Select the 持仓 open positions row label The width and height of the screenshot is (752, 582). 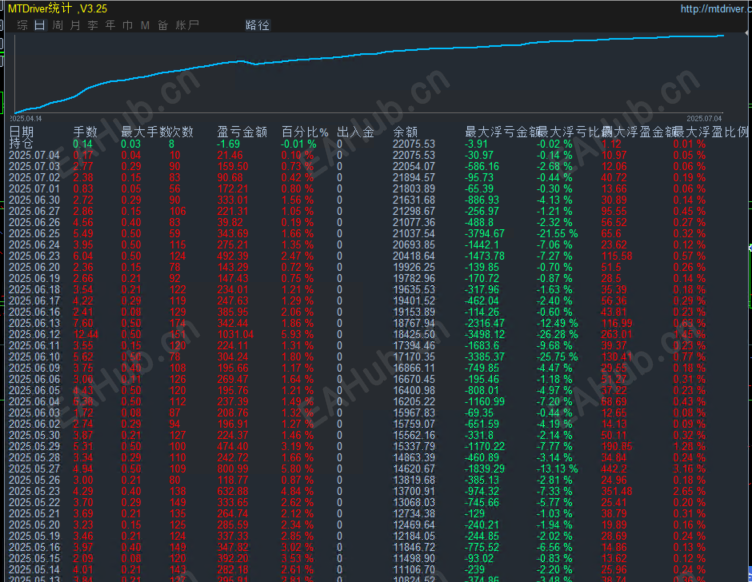[22, 143]
